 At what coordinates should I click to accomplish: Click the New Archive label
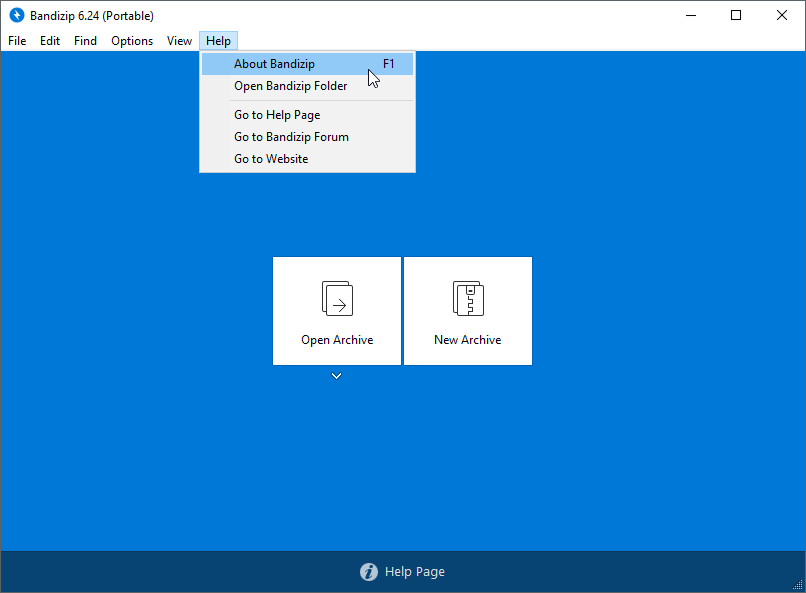(468, 340)
